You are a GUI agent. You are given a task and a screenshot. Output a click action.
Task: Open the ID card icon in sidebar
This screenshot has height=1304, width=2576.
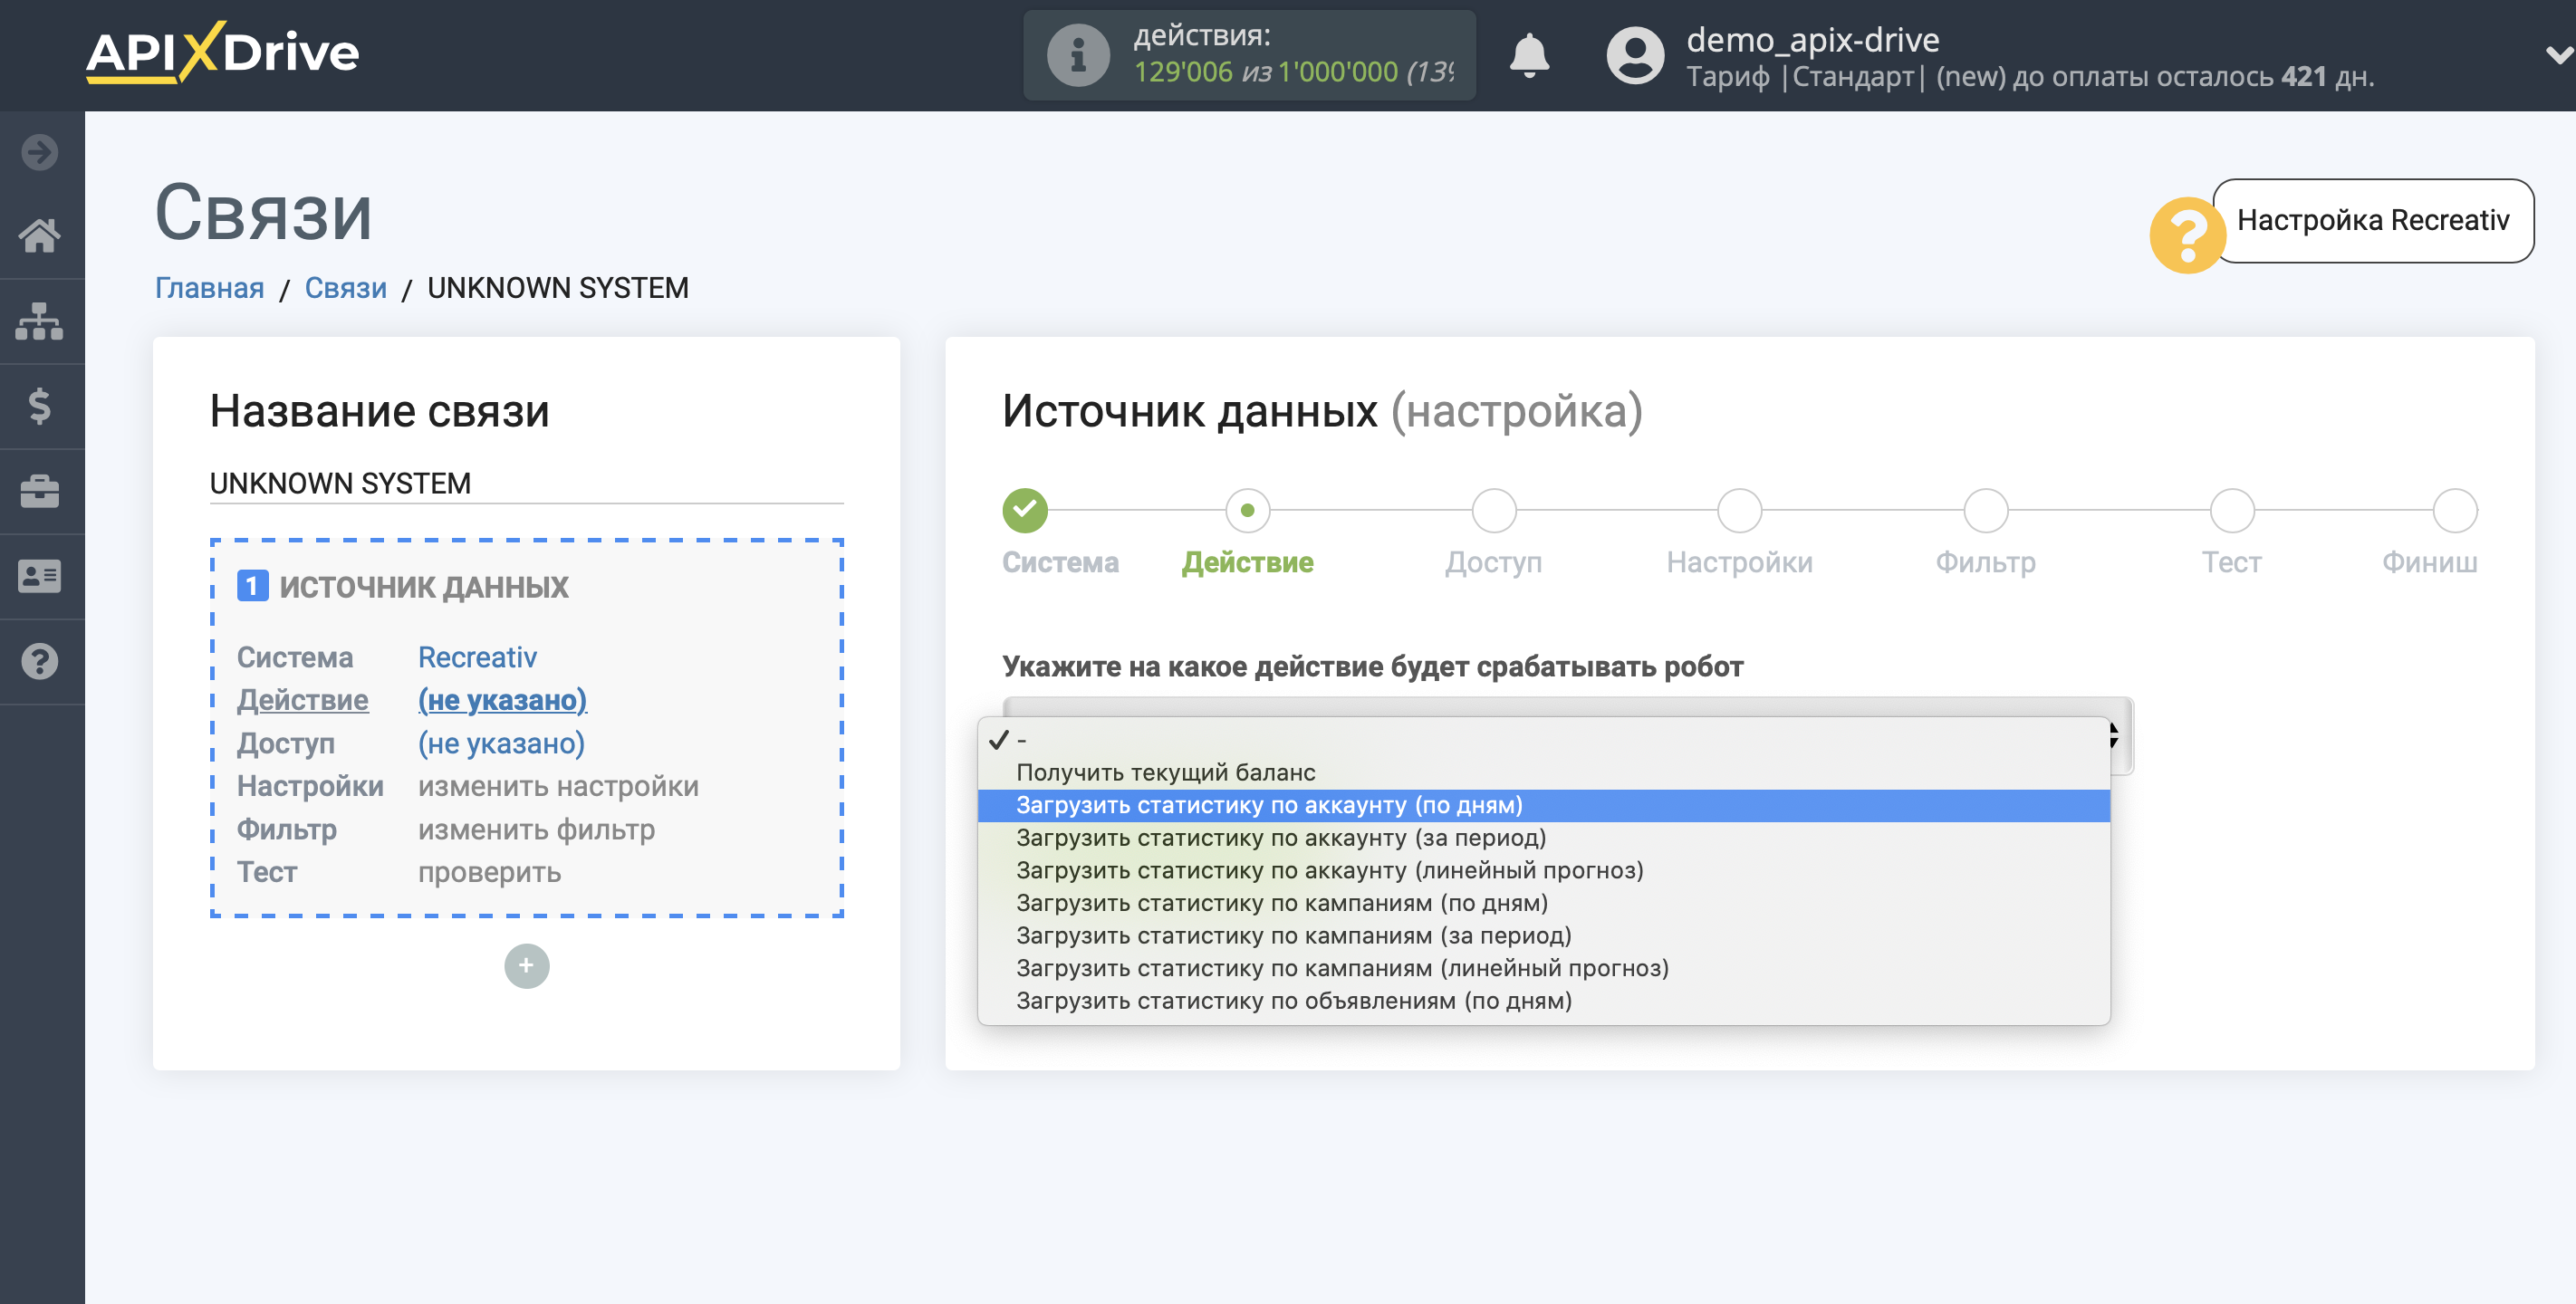tap(40, 576)
